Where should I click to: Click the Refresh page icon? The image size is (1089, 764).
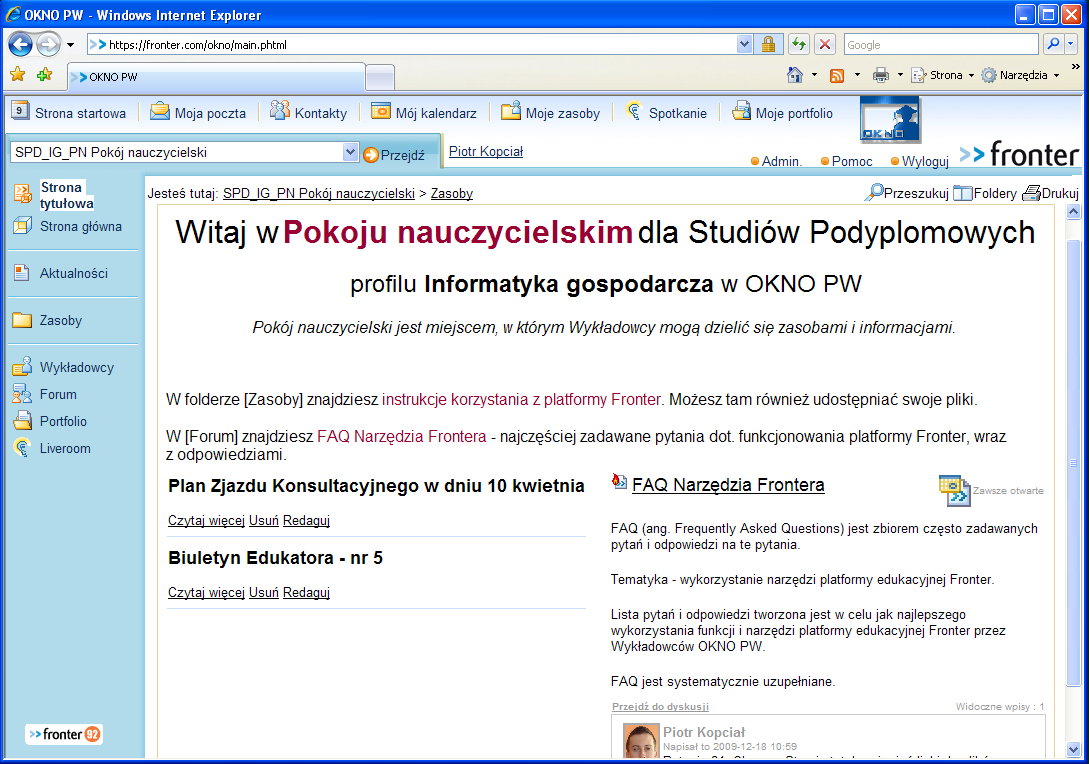click(x=799, y=44)
